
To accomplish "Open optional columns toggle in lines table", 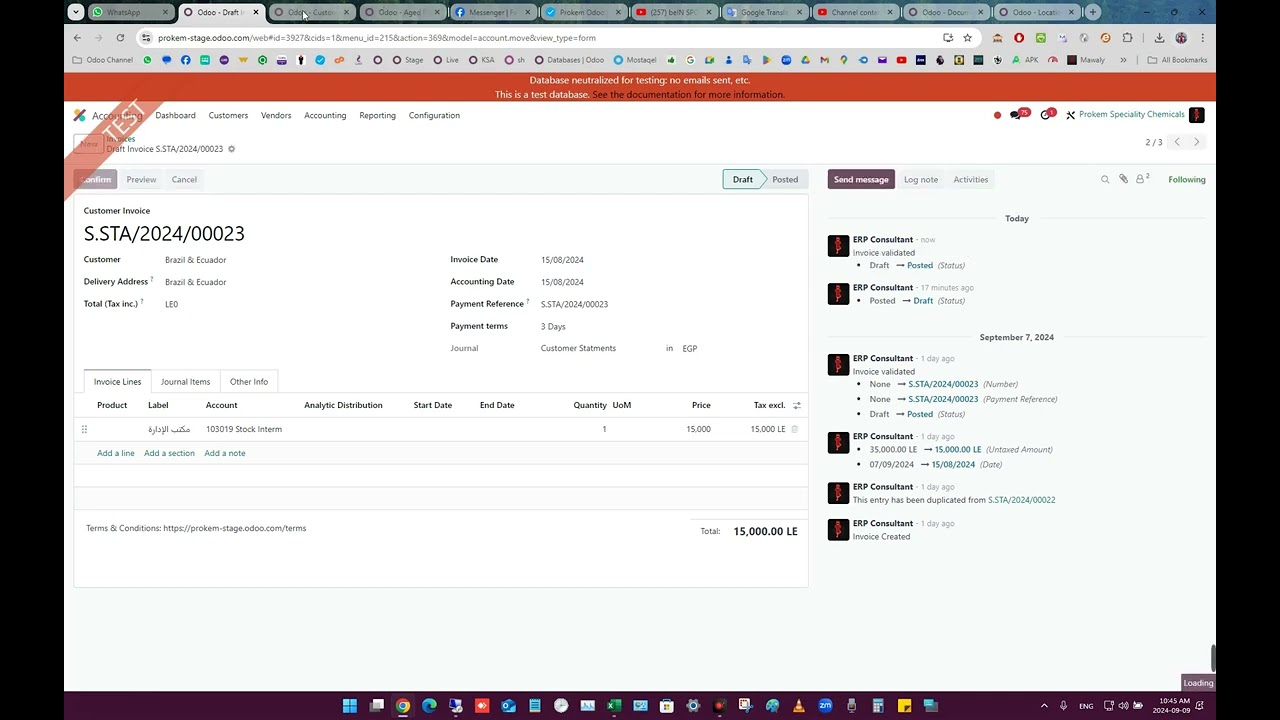I will (797, 405).
